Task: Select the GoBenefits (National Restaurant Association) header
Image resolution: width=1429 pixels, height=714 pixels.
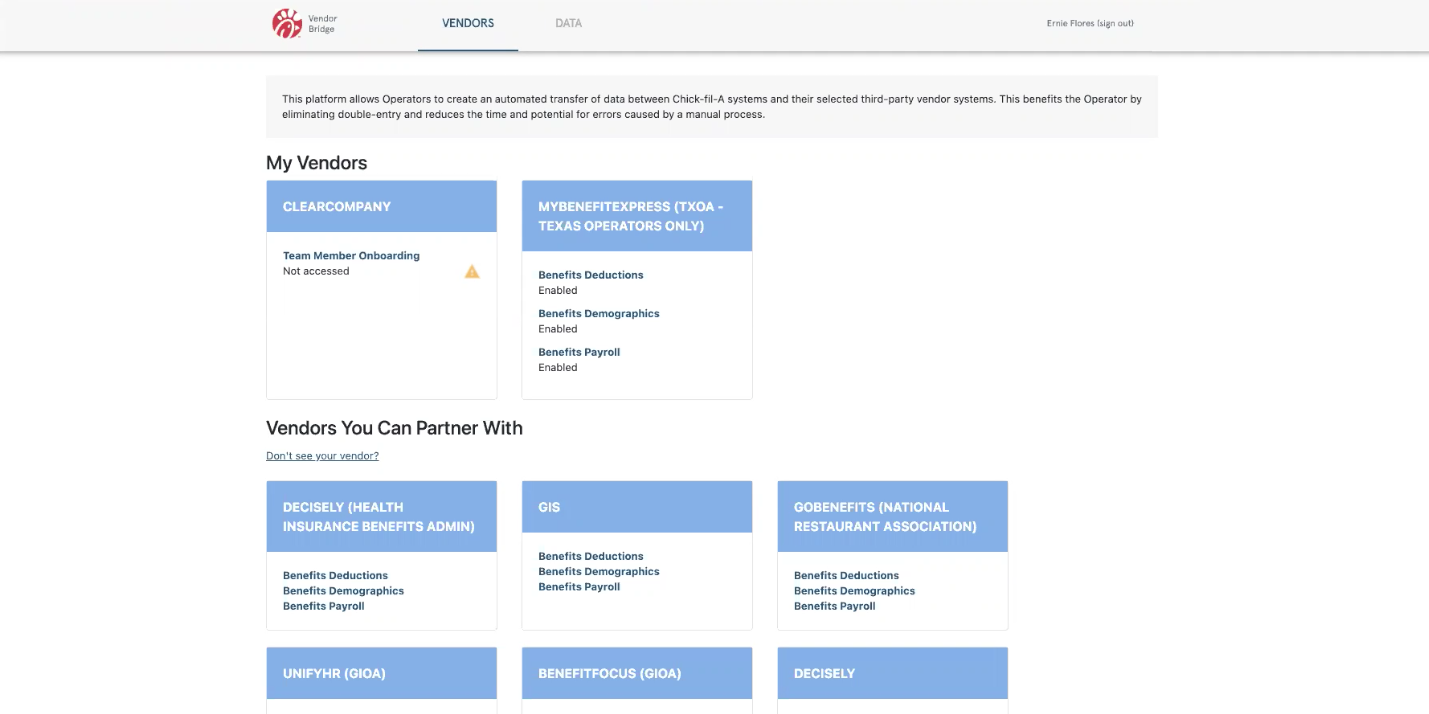Action: click(893, 517)
